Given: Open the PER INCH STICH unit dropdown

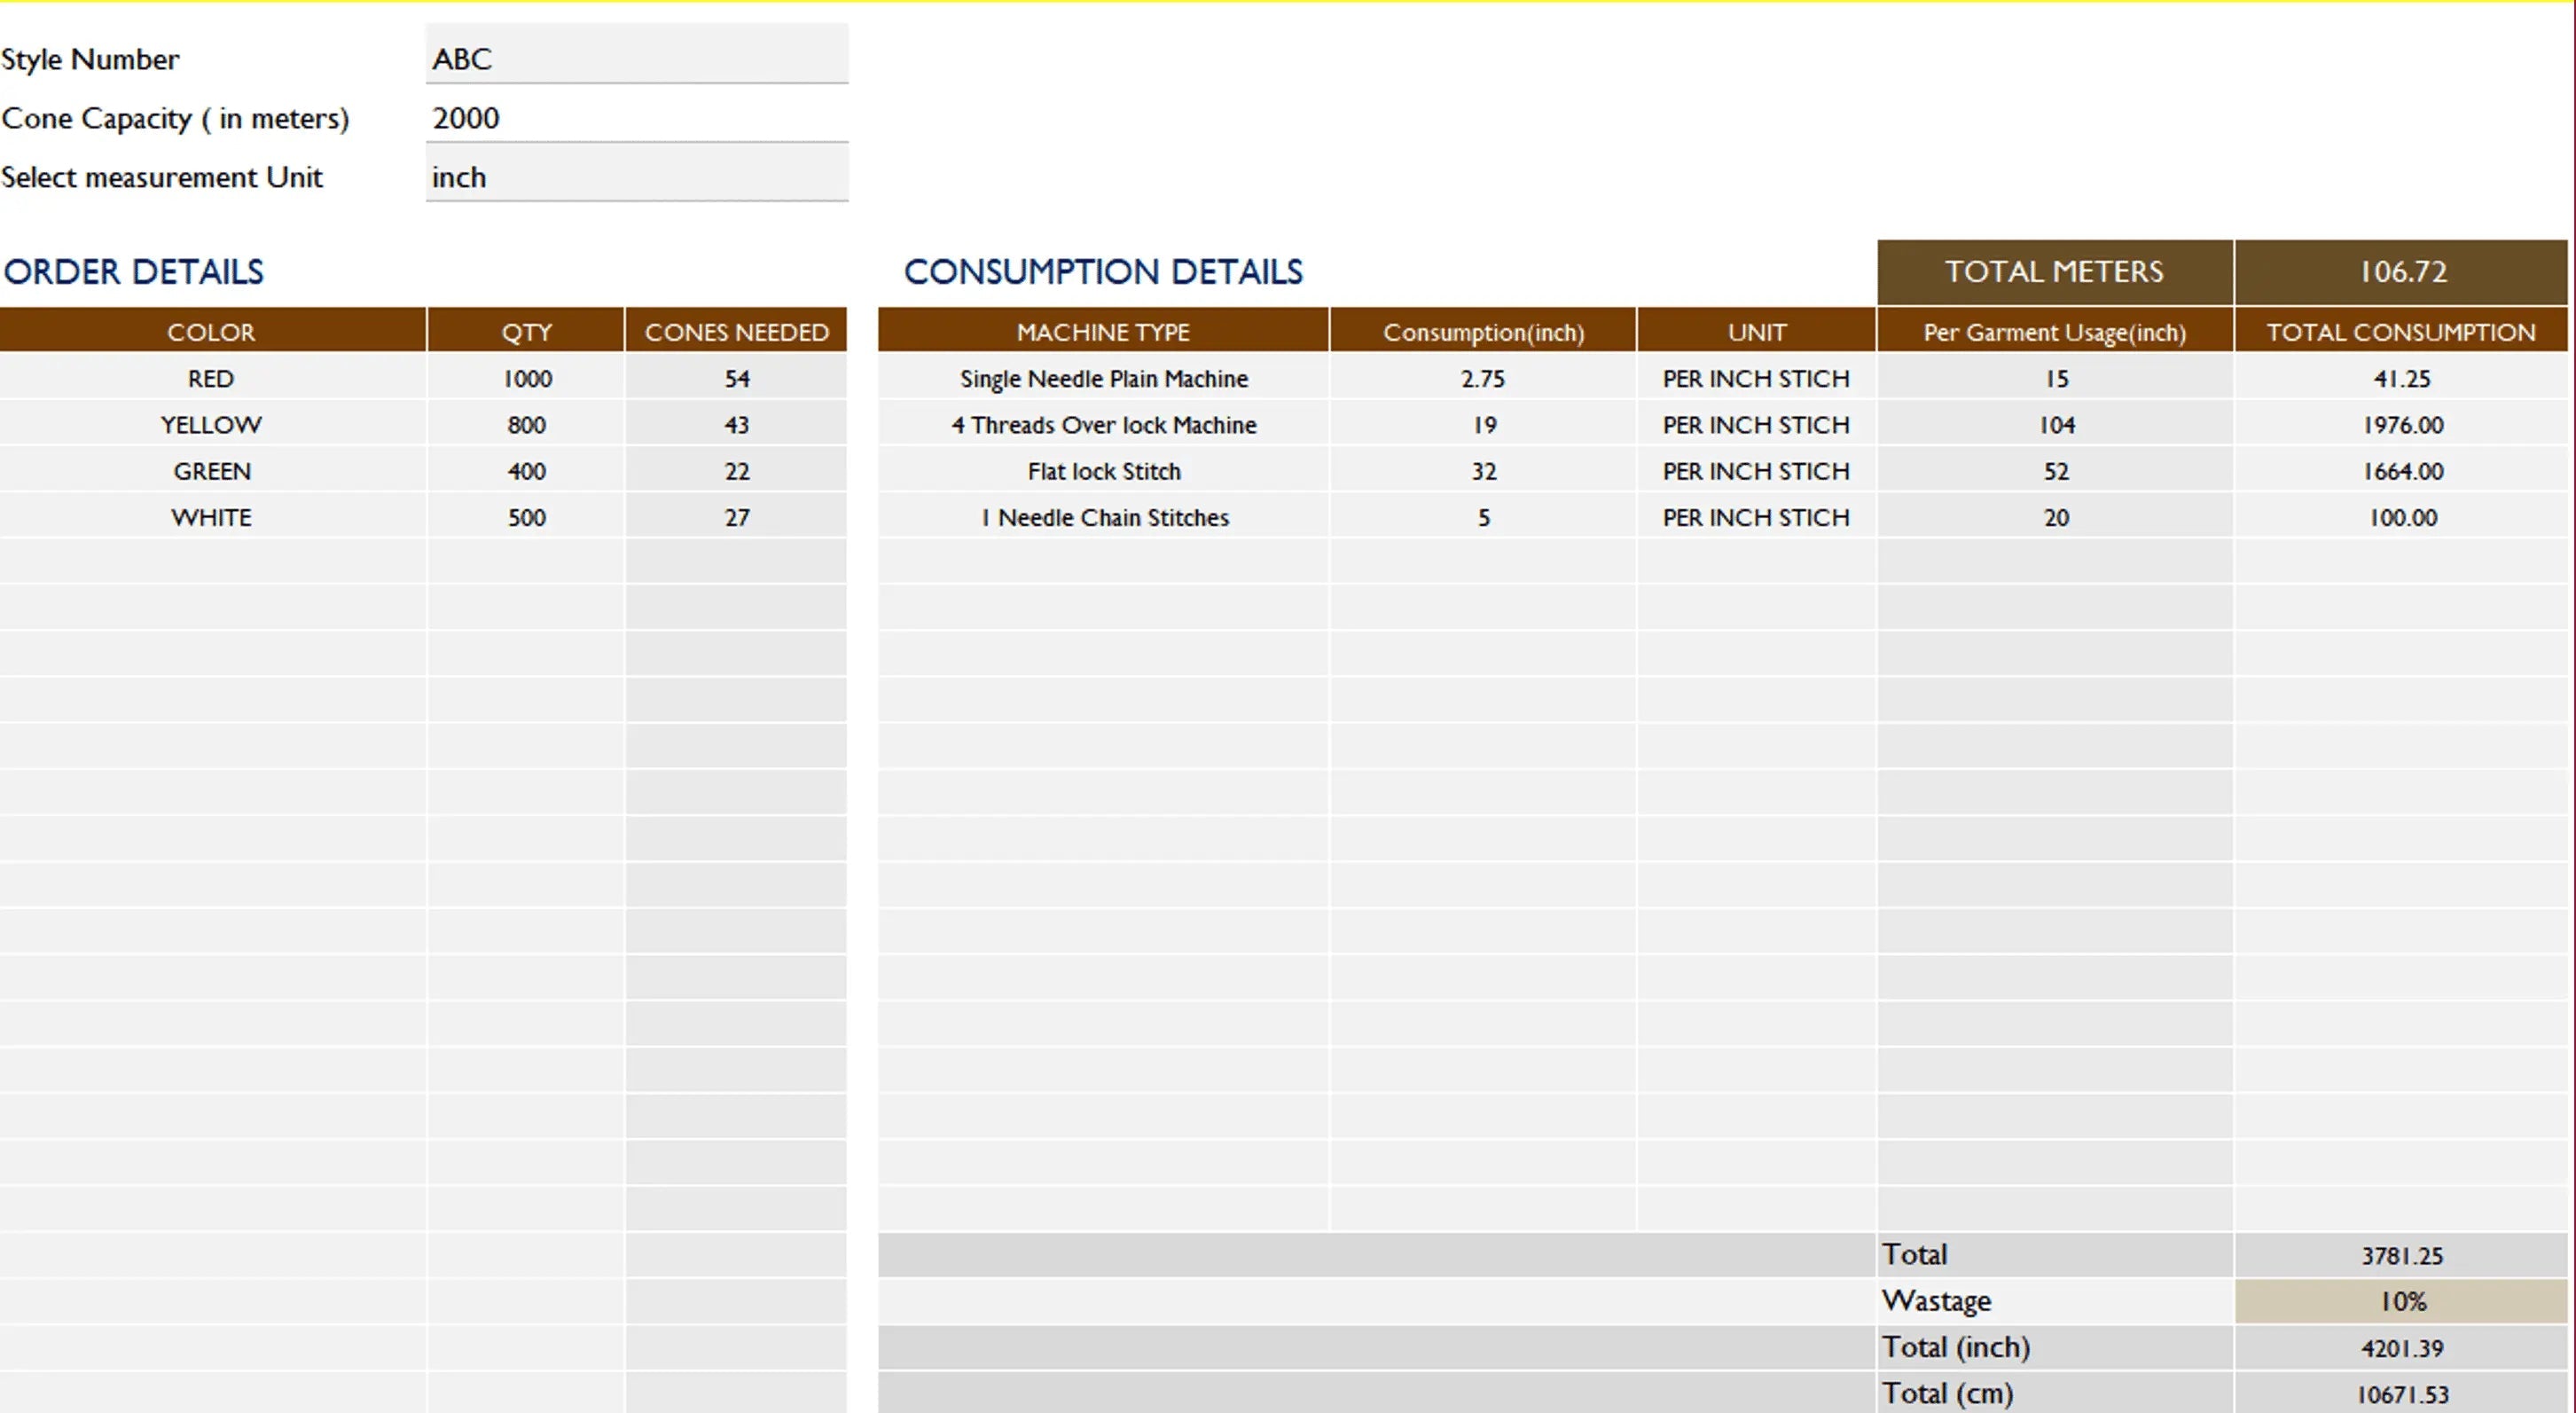Looking at the screenshot, I should 1755,378.
